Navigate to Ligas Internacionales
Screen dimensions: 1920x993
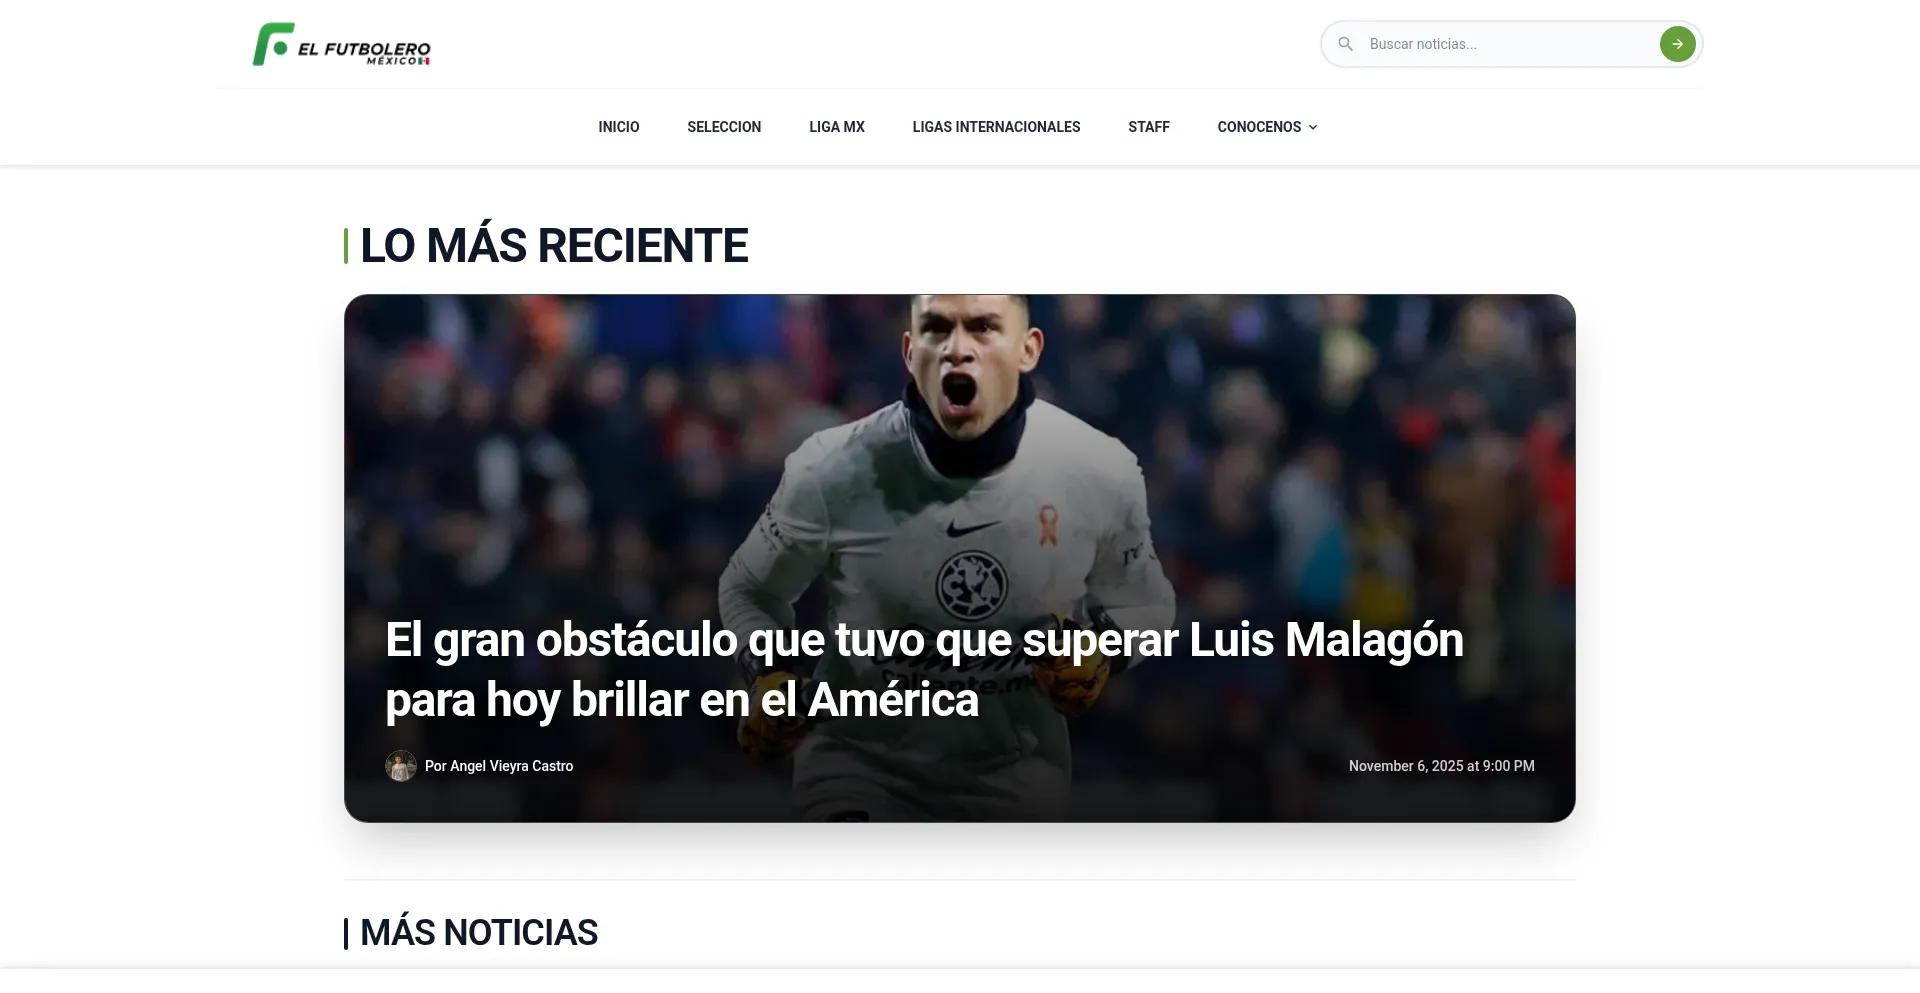point(996,127)
